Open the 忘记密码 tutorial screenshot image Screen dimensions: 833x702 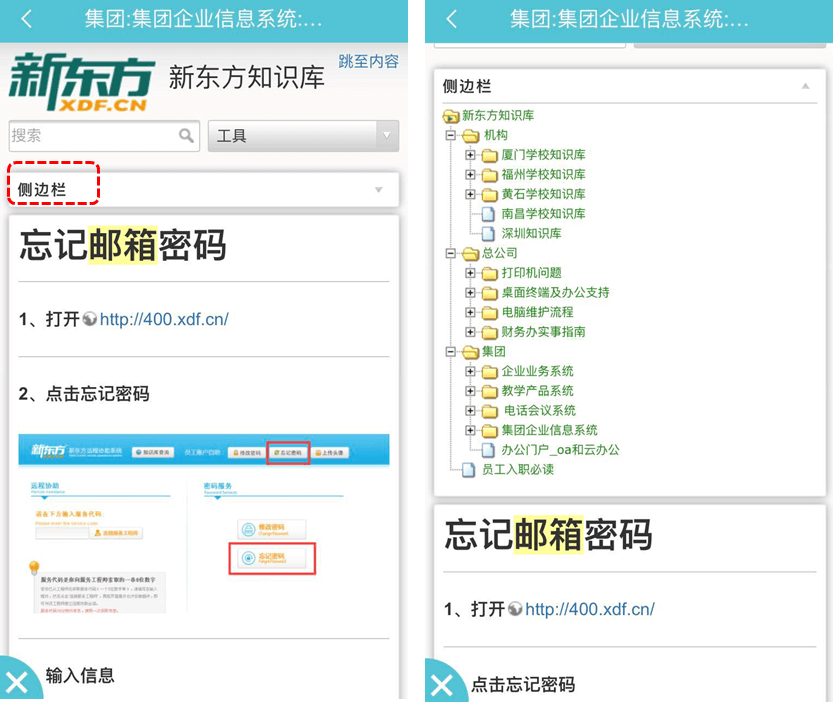(x=204, y=526)
